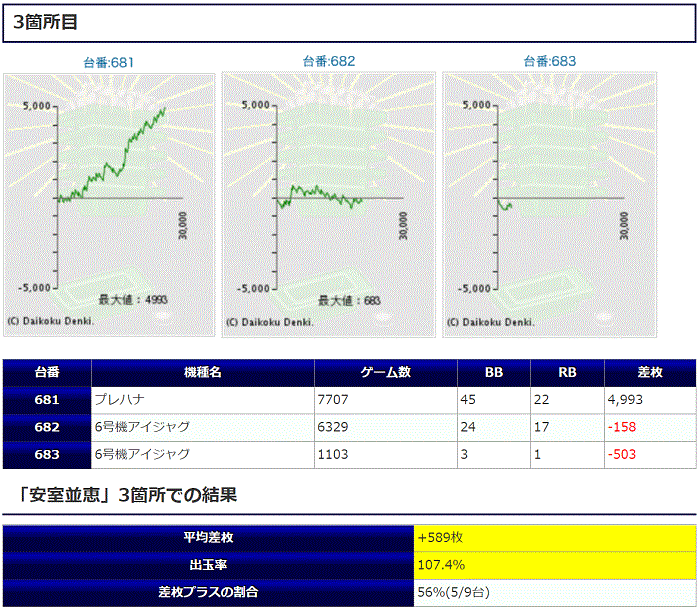Open the 台番:683 link
The height and width of the screenshot is (611, 700).
[550, 61]
